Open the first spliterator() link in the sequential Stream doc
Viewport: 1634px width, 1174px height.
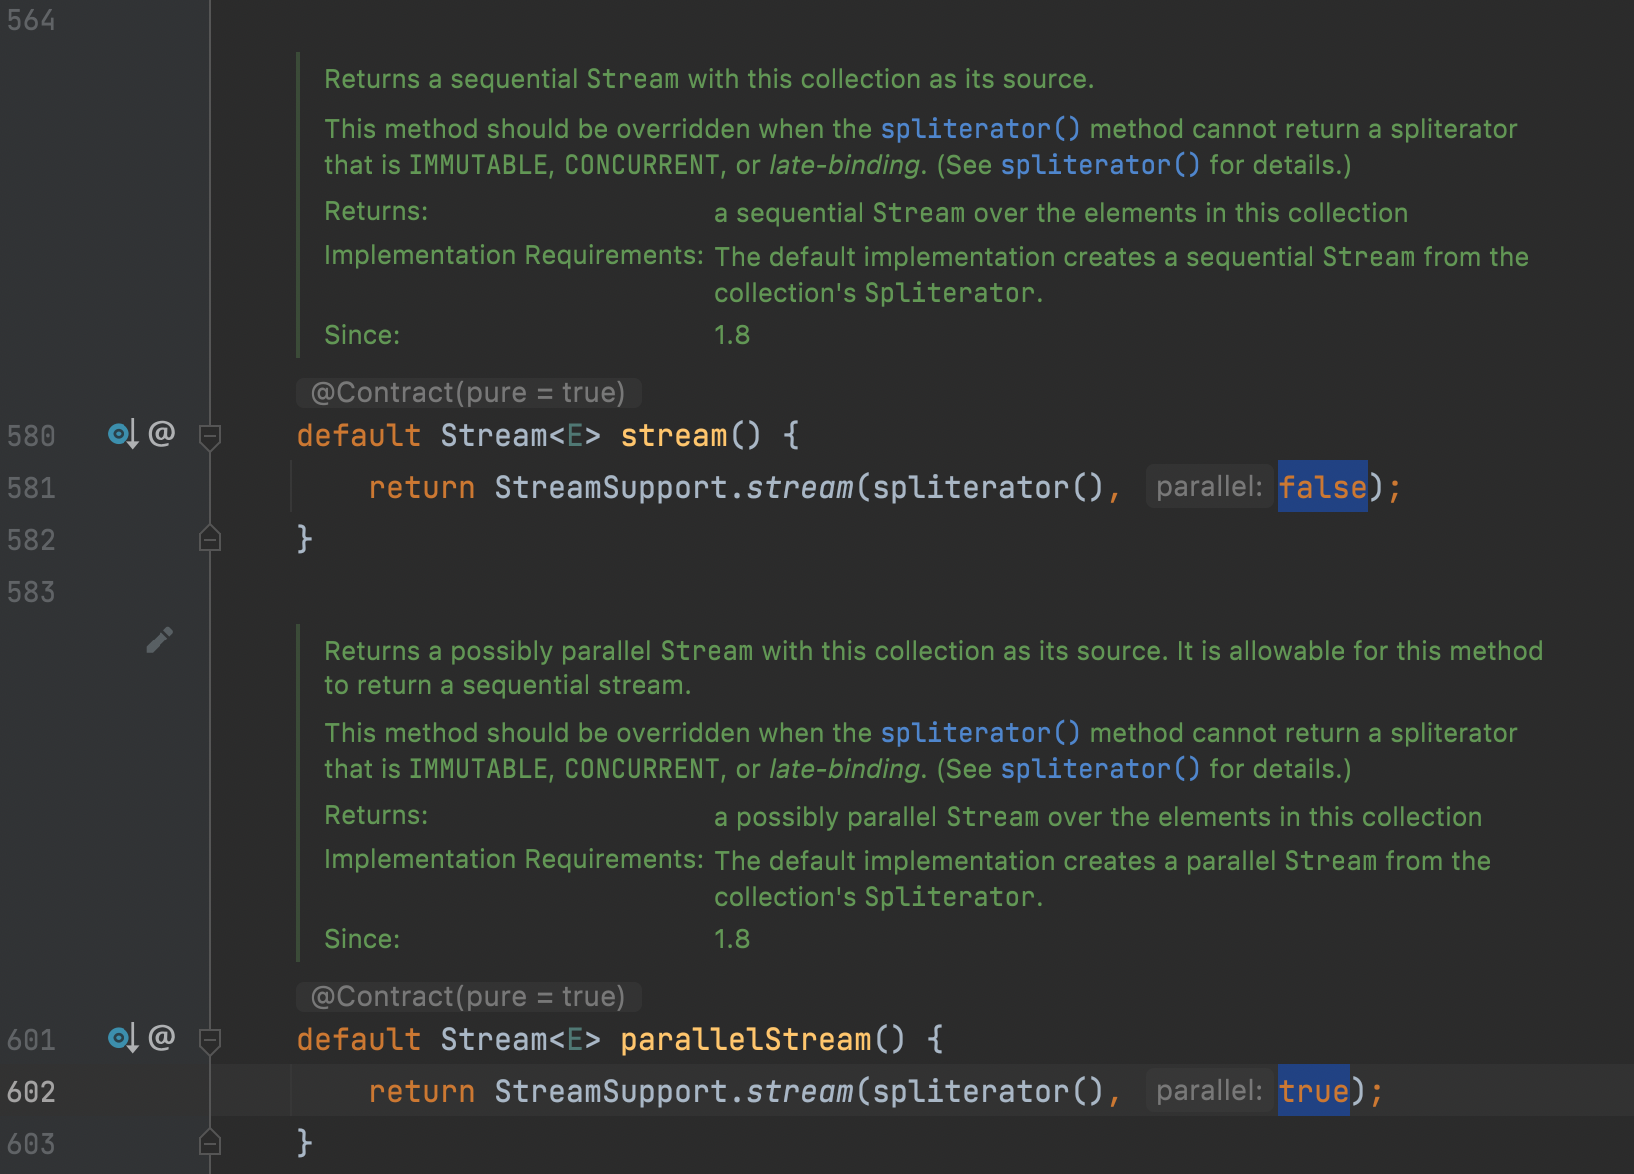click(980, 129)
